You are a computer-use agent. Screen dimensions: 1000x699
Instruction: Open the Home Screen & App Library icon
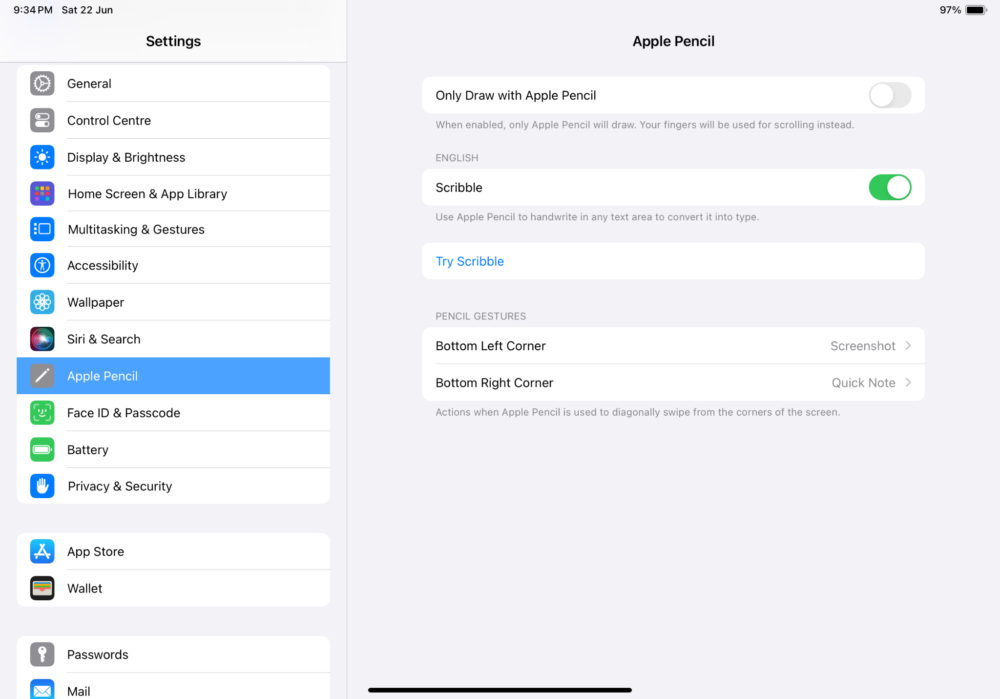pyautogui.click(x=42, y=192)
